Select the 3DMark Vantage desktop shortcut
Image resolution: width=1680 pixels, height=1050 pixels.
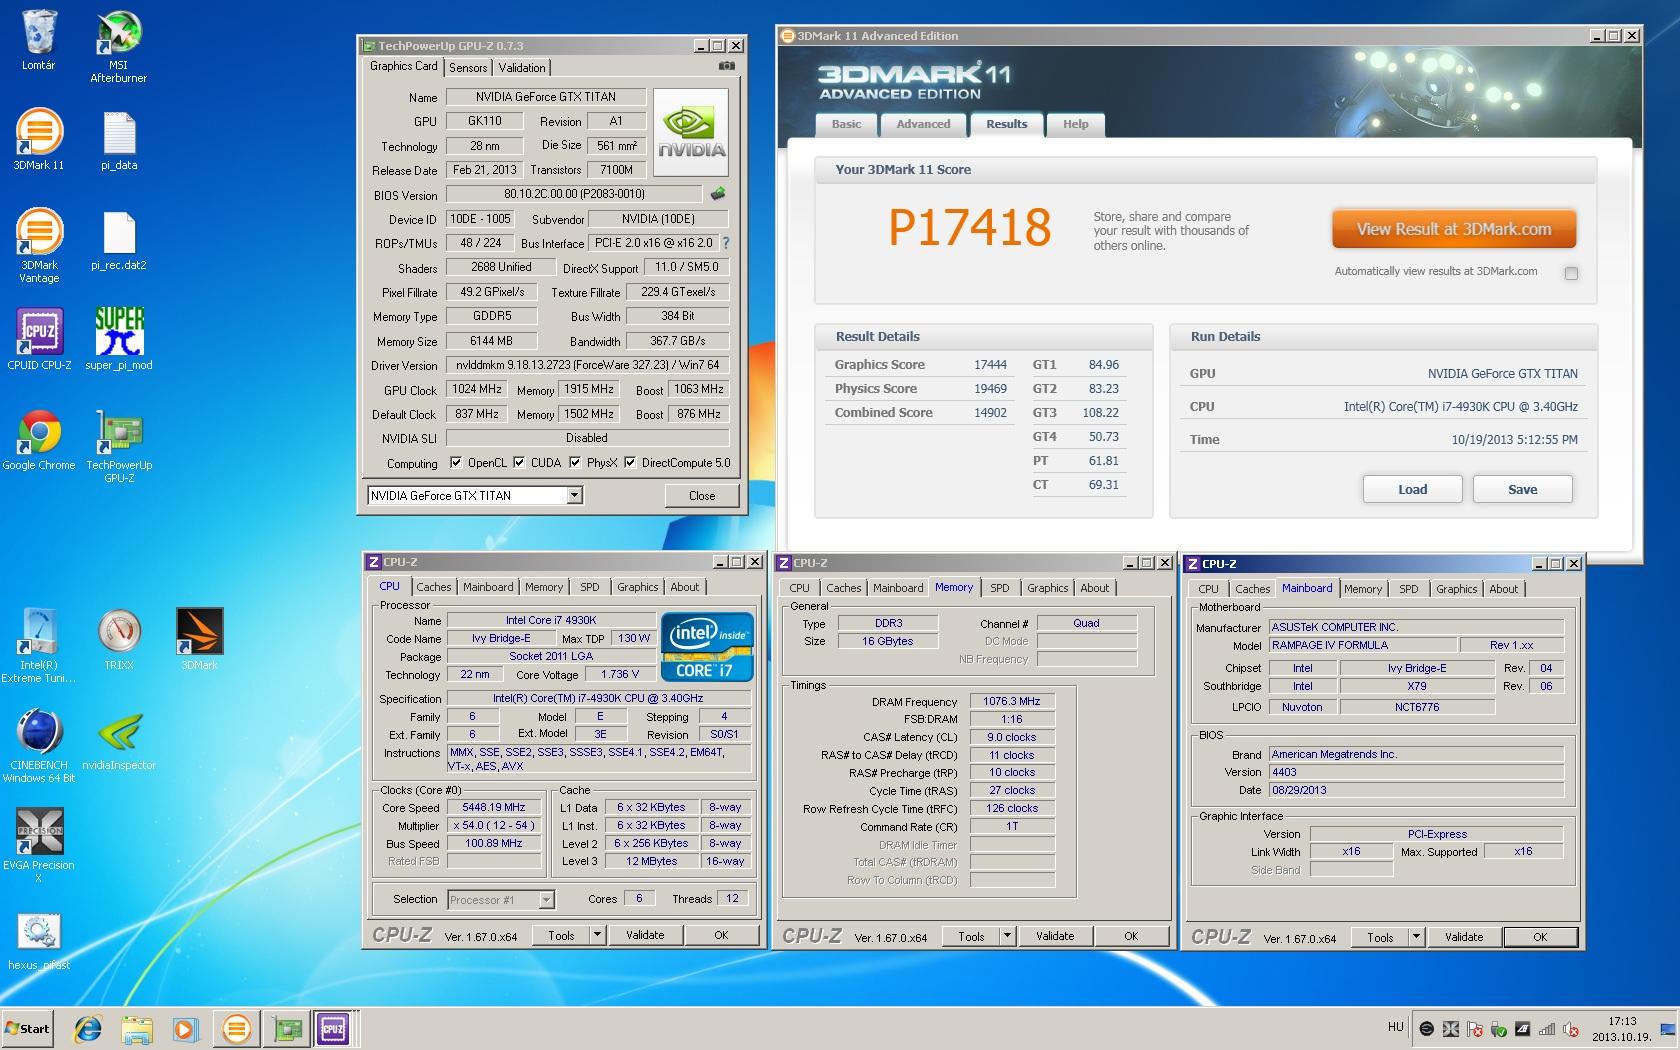[x=39, y=246]
